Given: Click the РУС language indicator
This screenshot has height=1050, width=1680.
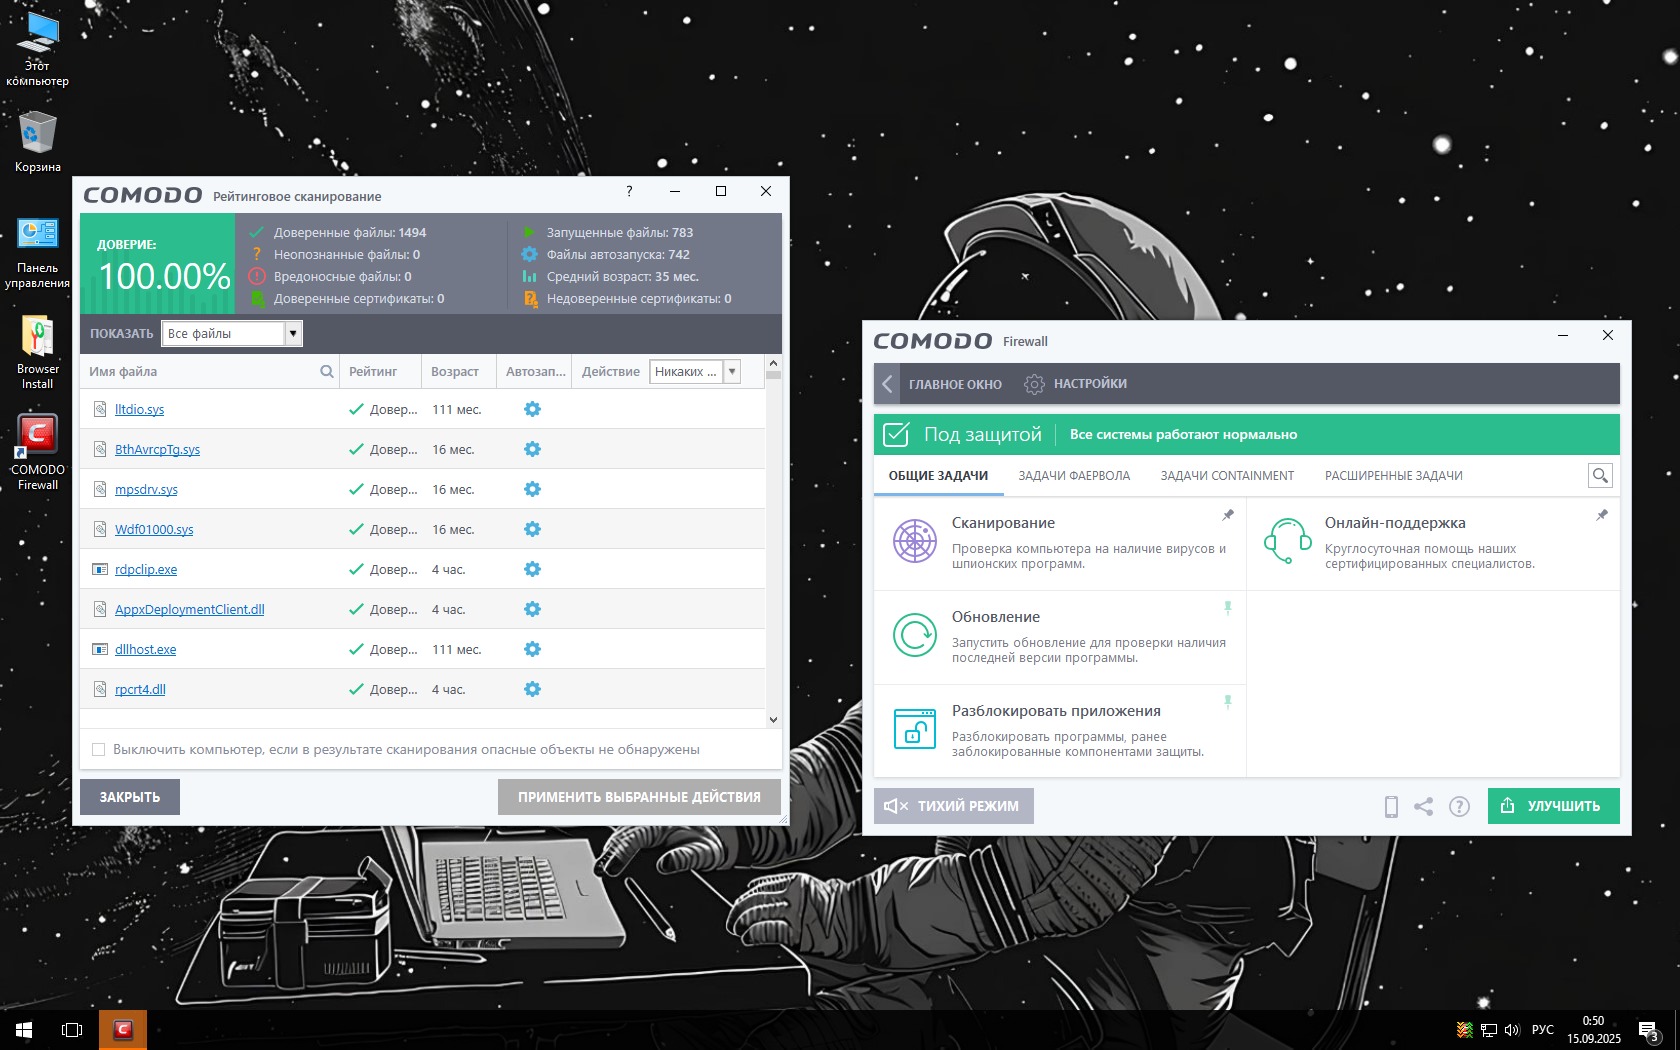Looking at the screenshot, I should [x=1543, y=1030].
